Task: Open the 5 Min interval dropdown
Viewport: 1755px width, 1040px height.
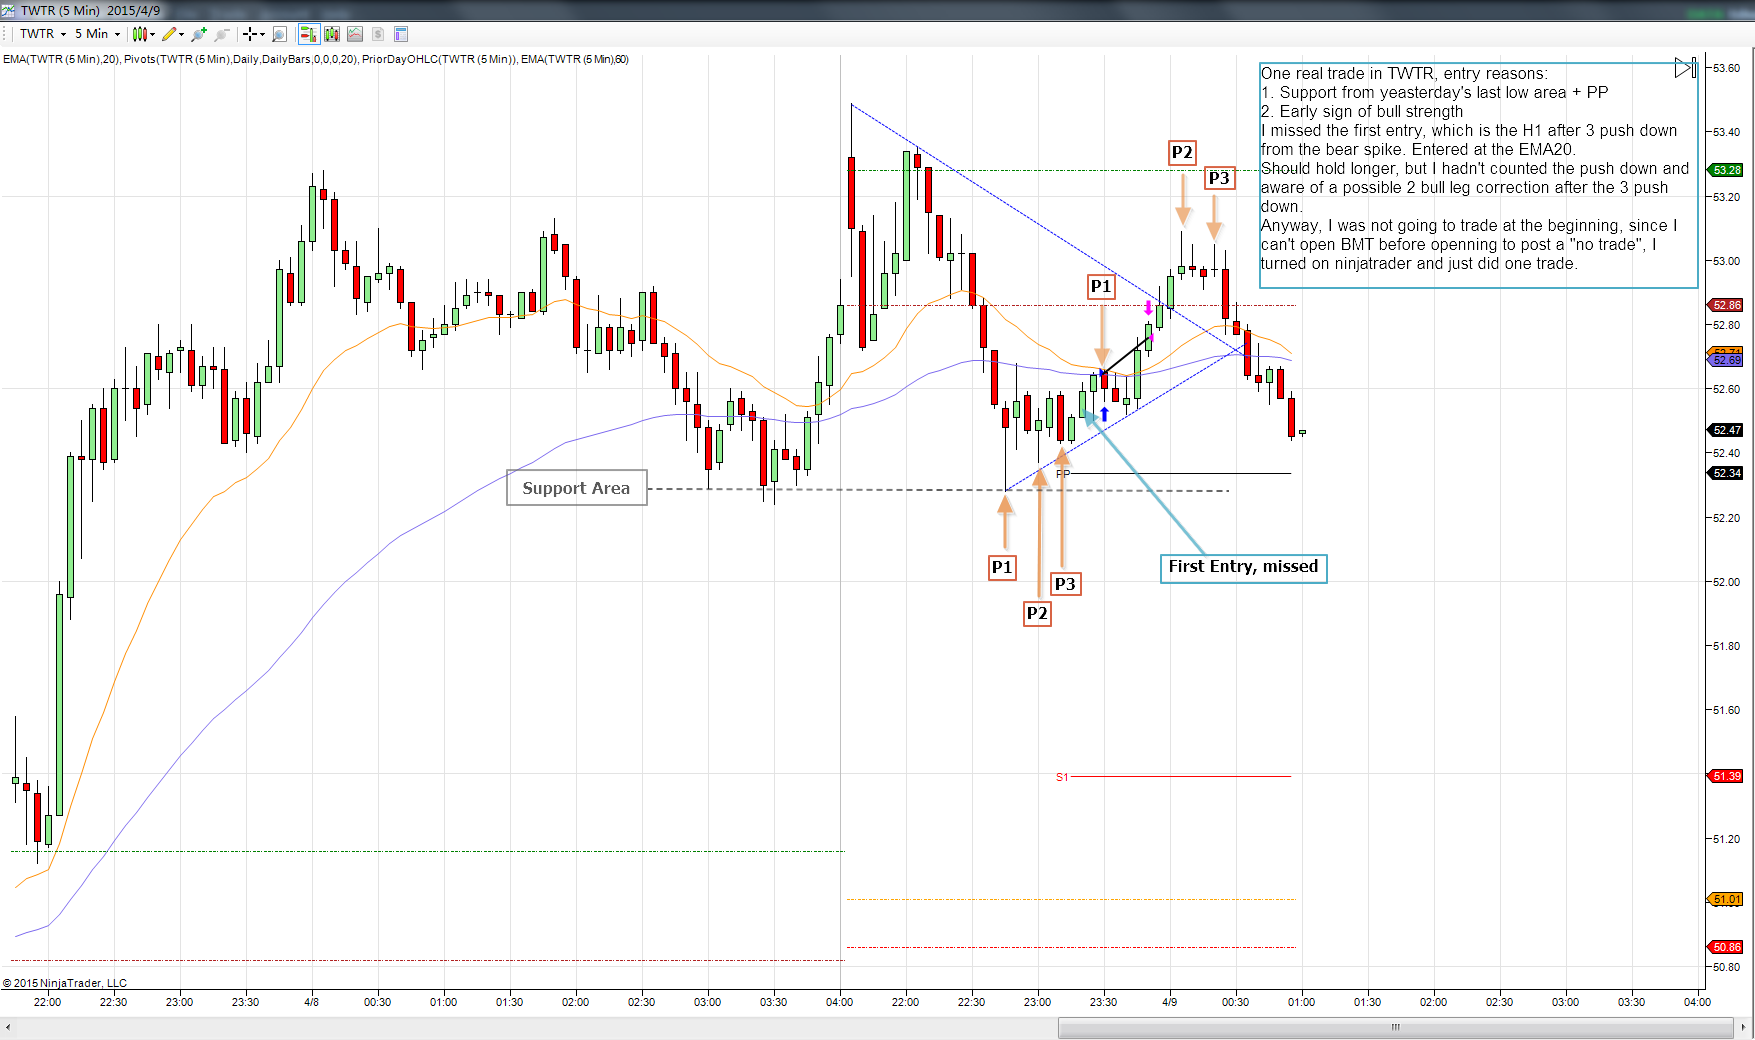Action: click(x=97, y=34)
